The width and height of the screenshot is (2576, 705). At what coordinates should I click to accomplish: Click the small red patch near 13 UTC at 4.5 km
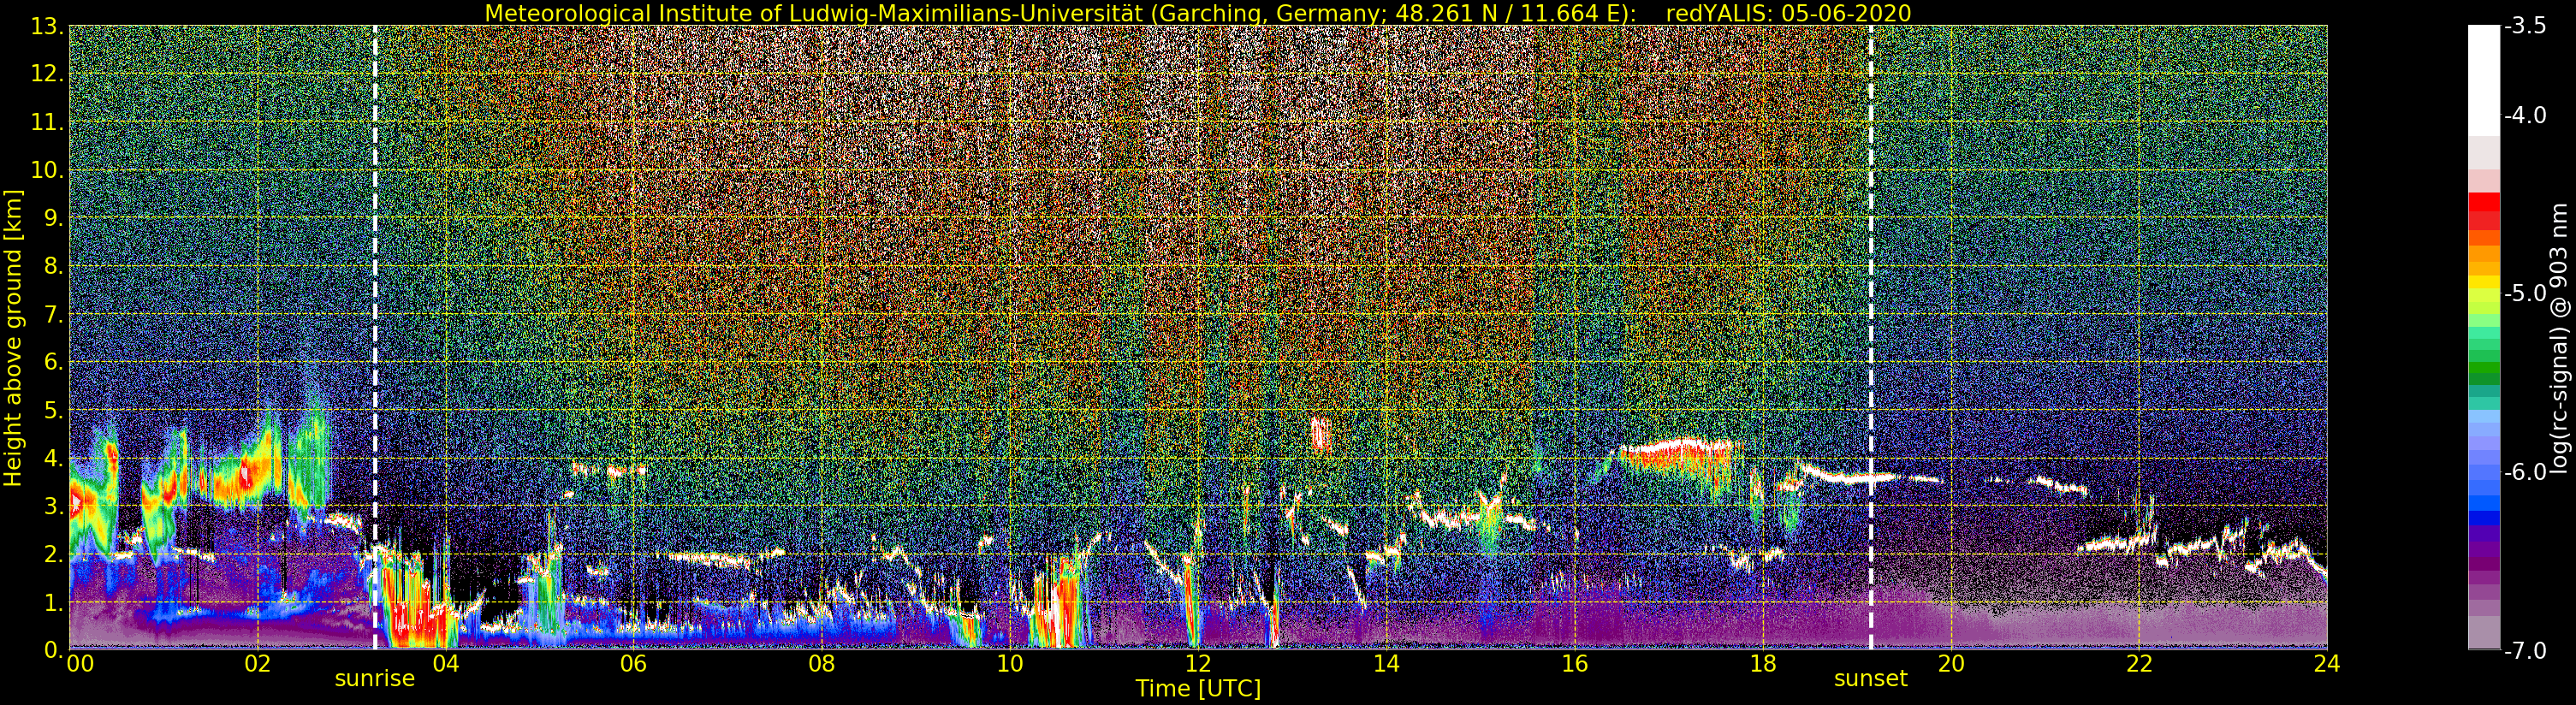(x=1321, y=435)
